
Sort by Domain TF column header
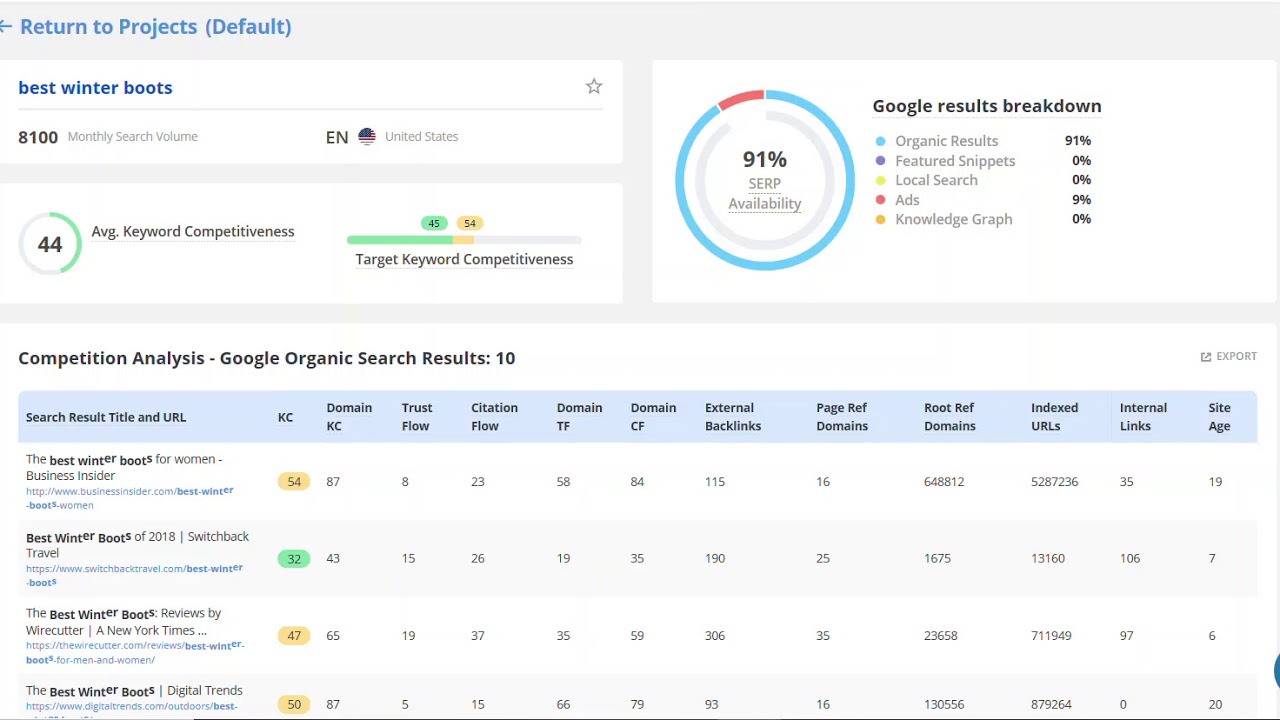click(x=579, y=417)
